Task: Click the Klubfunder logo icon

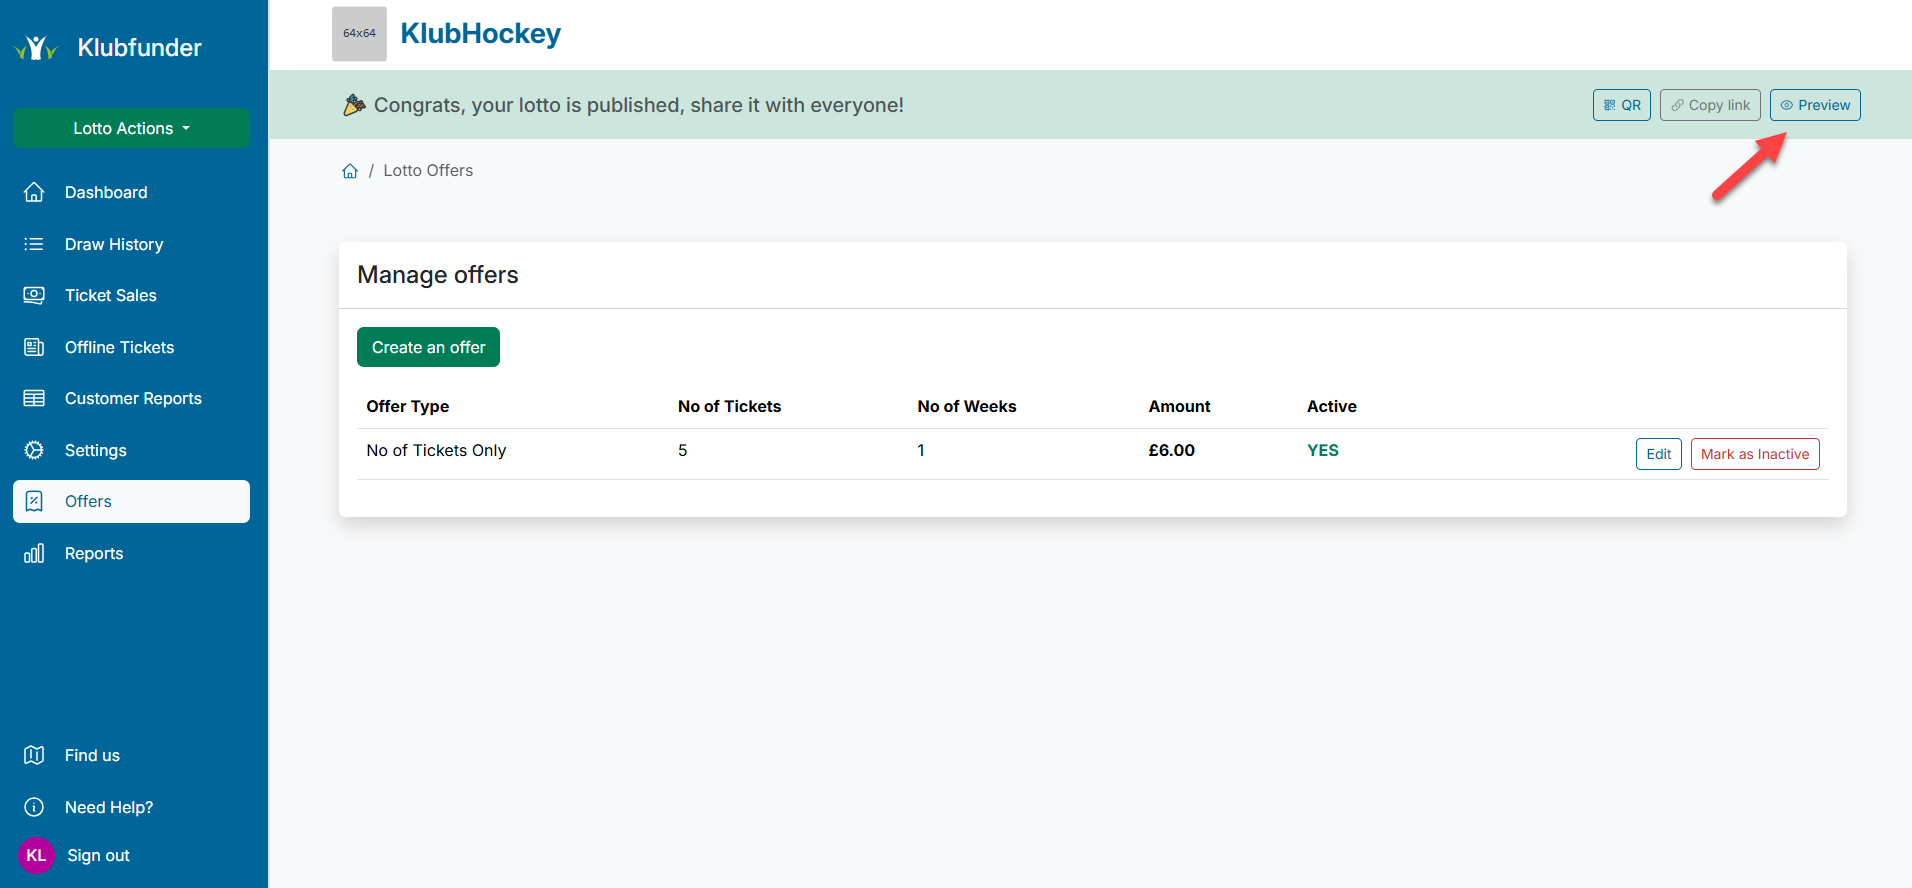Action: tap(36, 48)
